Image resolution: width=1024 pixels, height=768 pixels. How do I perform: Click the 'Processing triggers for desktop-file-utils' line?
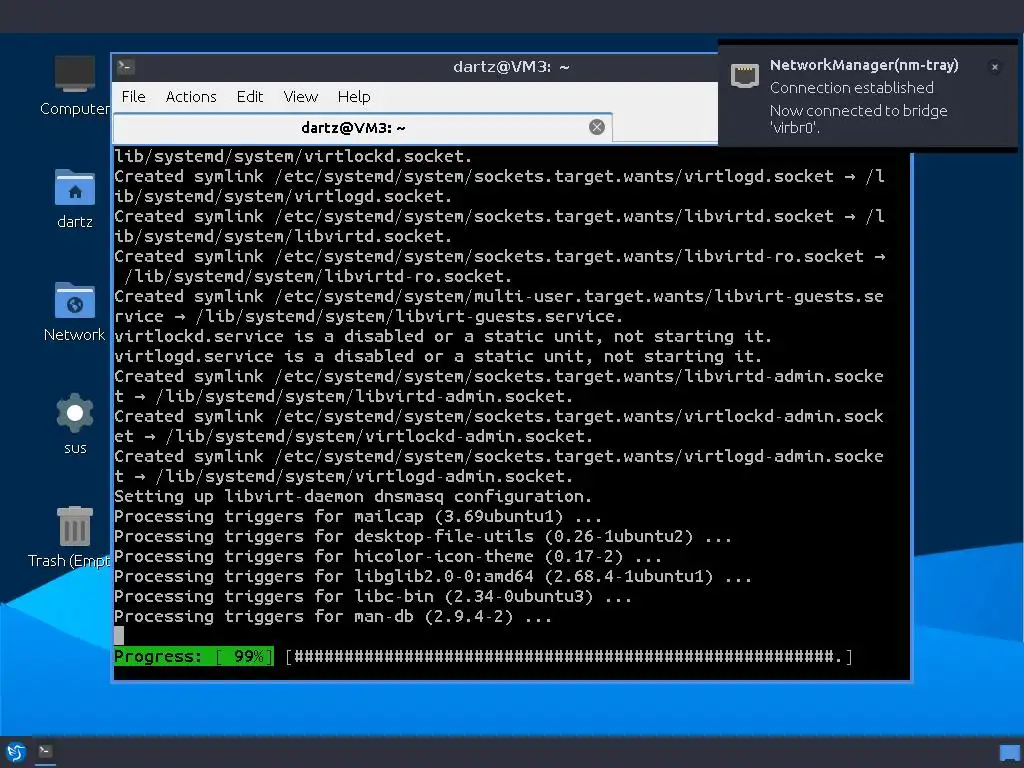[x=423, y=536]
